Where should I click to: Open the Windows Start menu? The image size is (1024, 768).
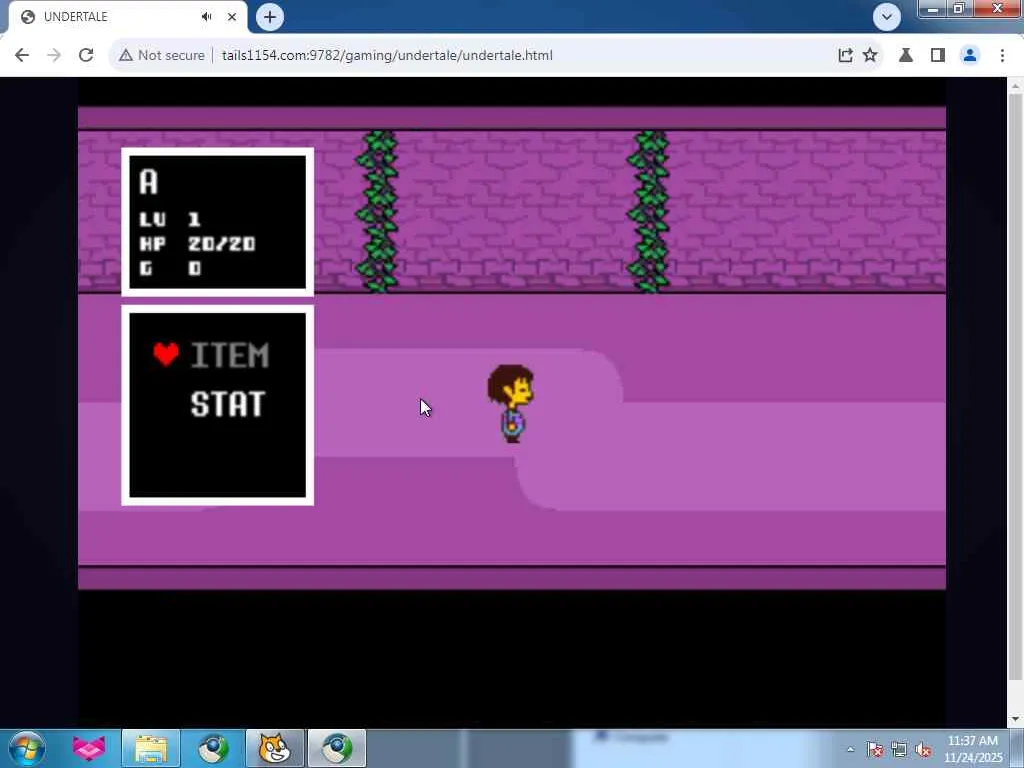(27, 748)
